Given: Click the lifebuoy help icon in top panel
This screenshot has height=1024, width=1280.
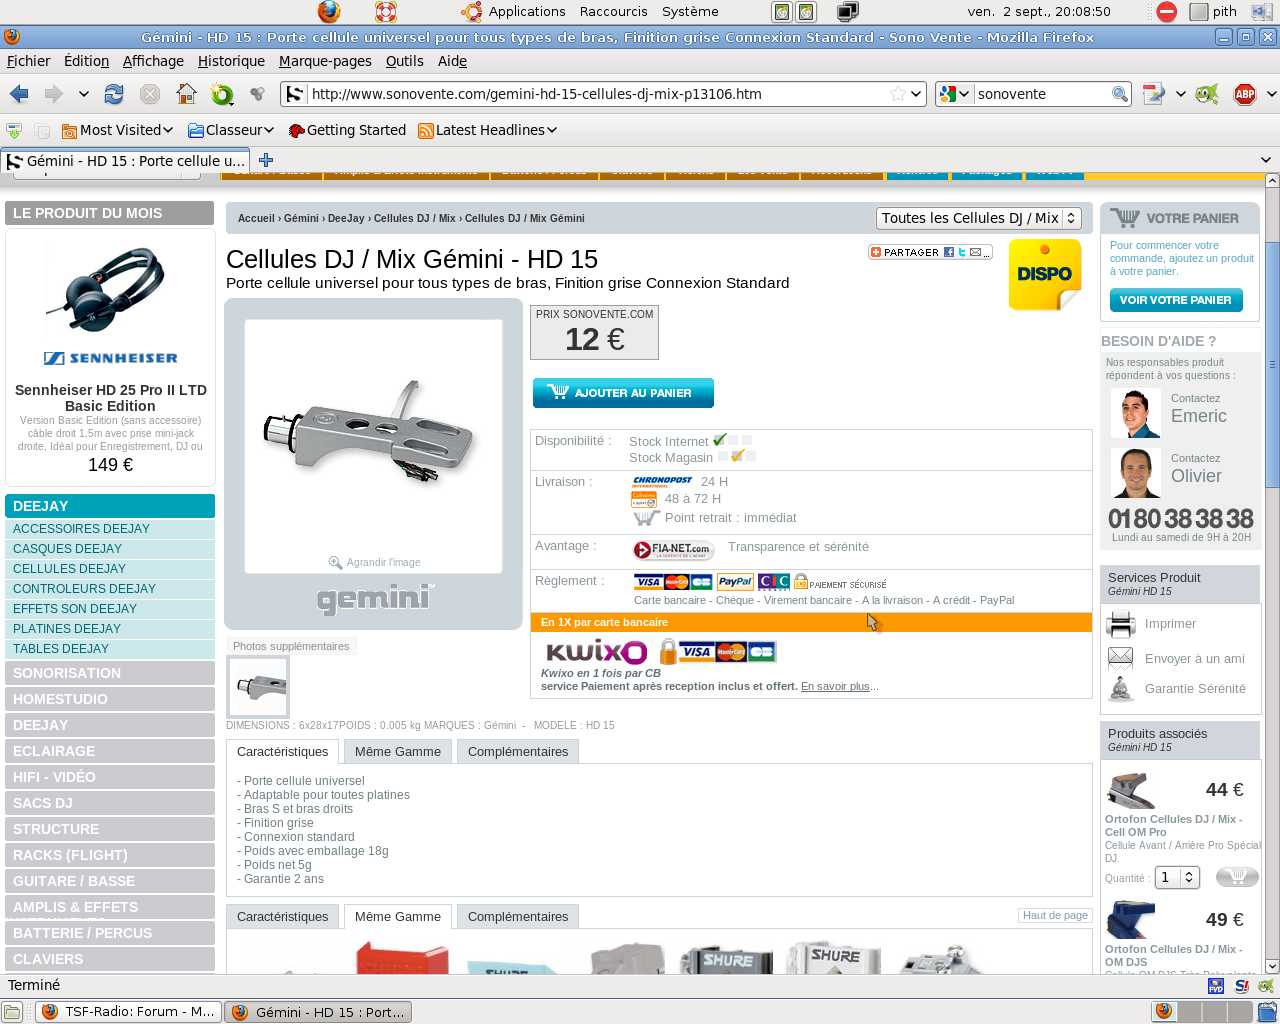Looking at the screenshot, I should tap(386, 11).
